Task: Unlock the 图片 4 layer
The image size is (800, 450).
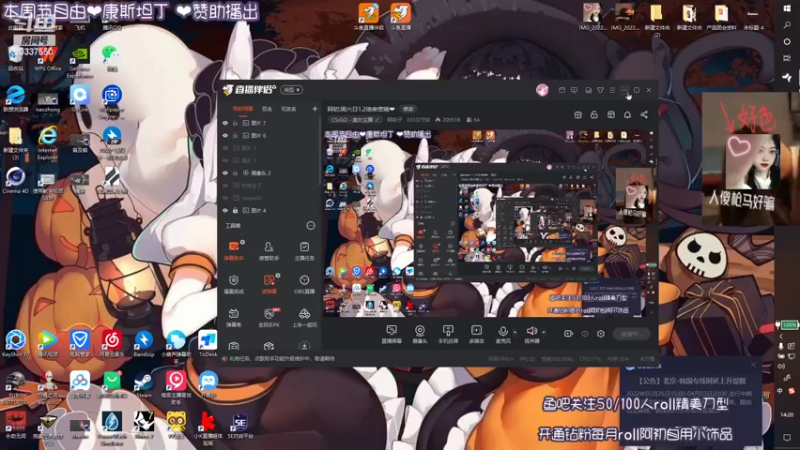Action: 235,210
